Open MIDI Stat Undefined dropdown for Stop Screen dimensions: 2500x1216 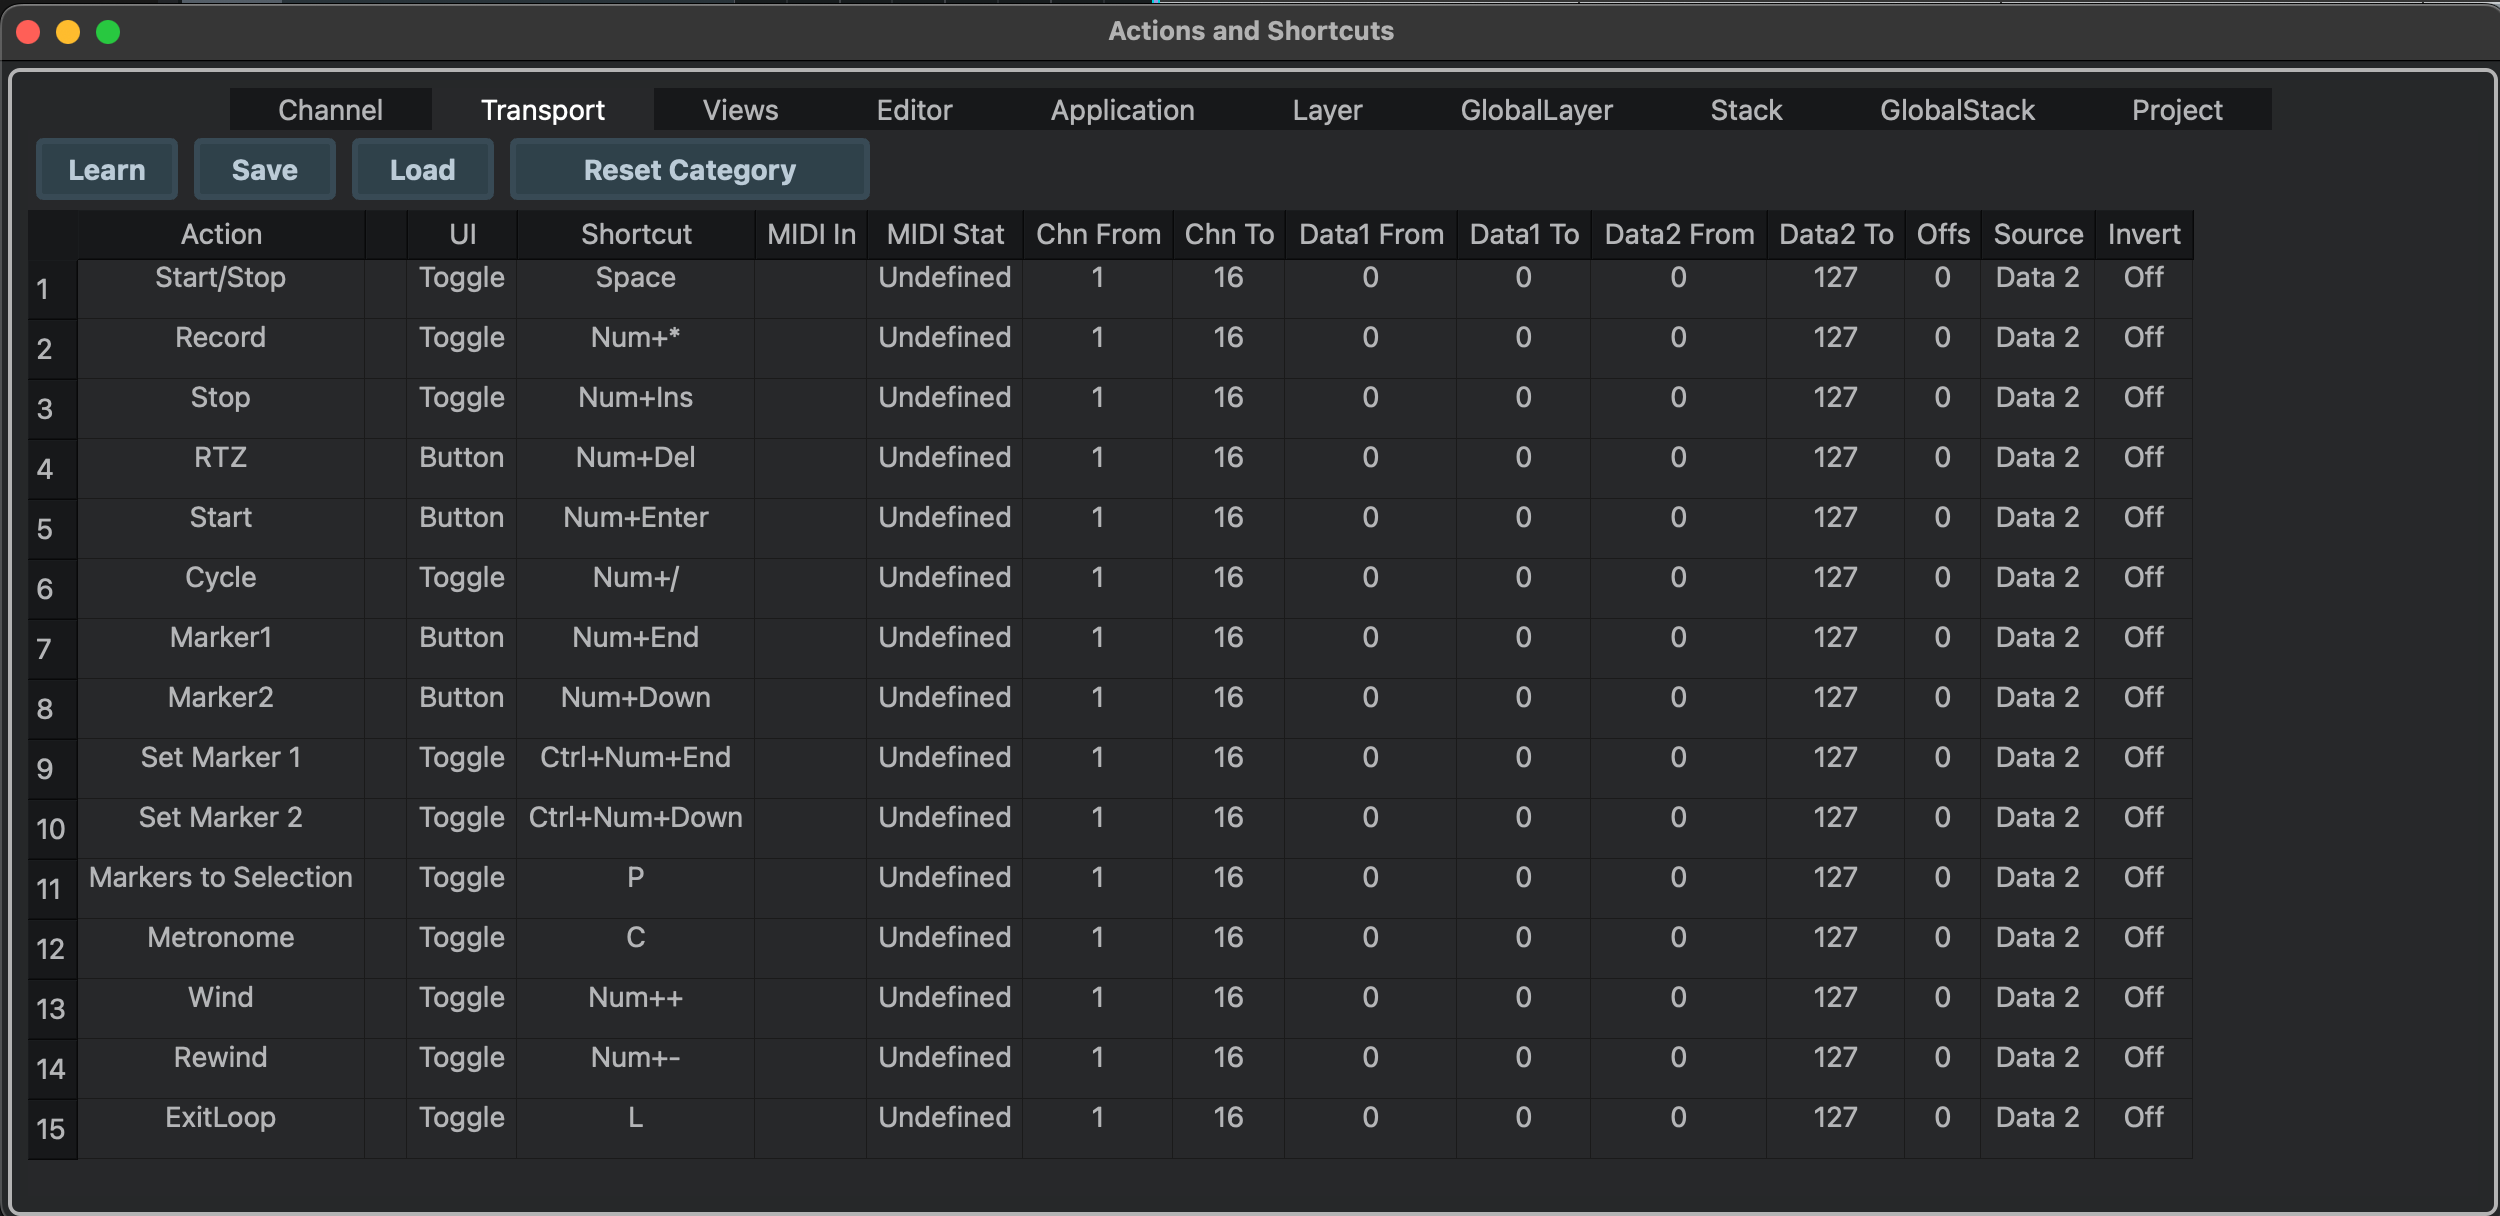(944, 398)
